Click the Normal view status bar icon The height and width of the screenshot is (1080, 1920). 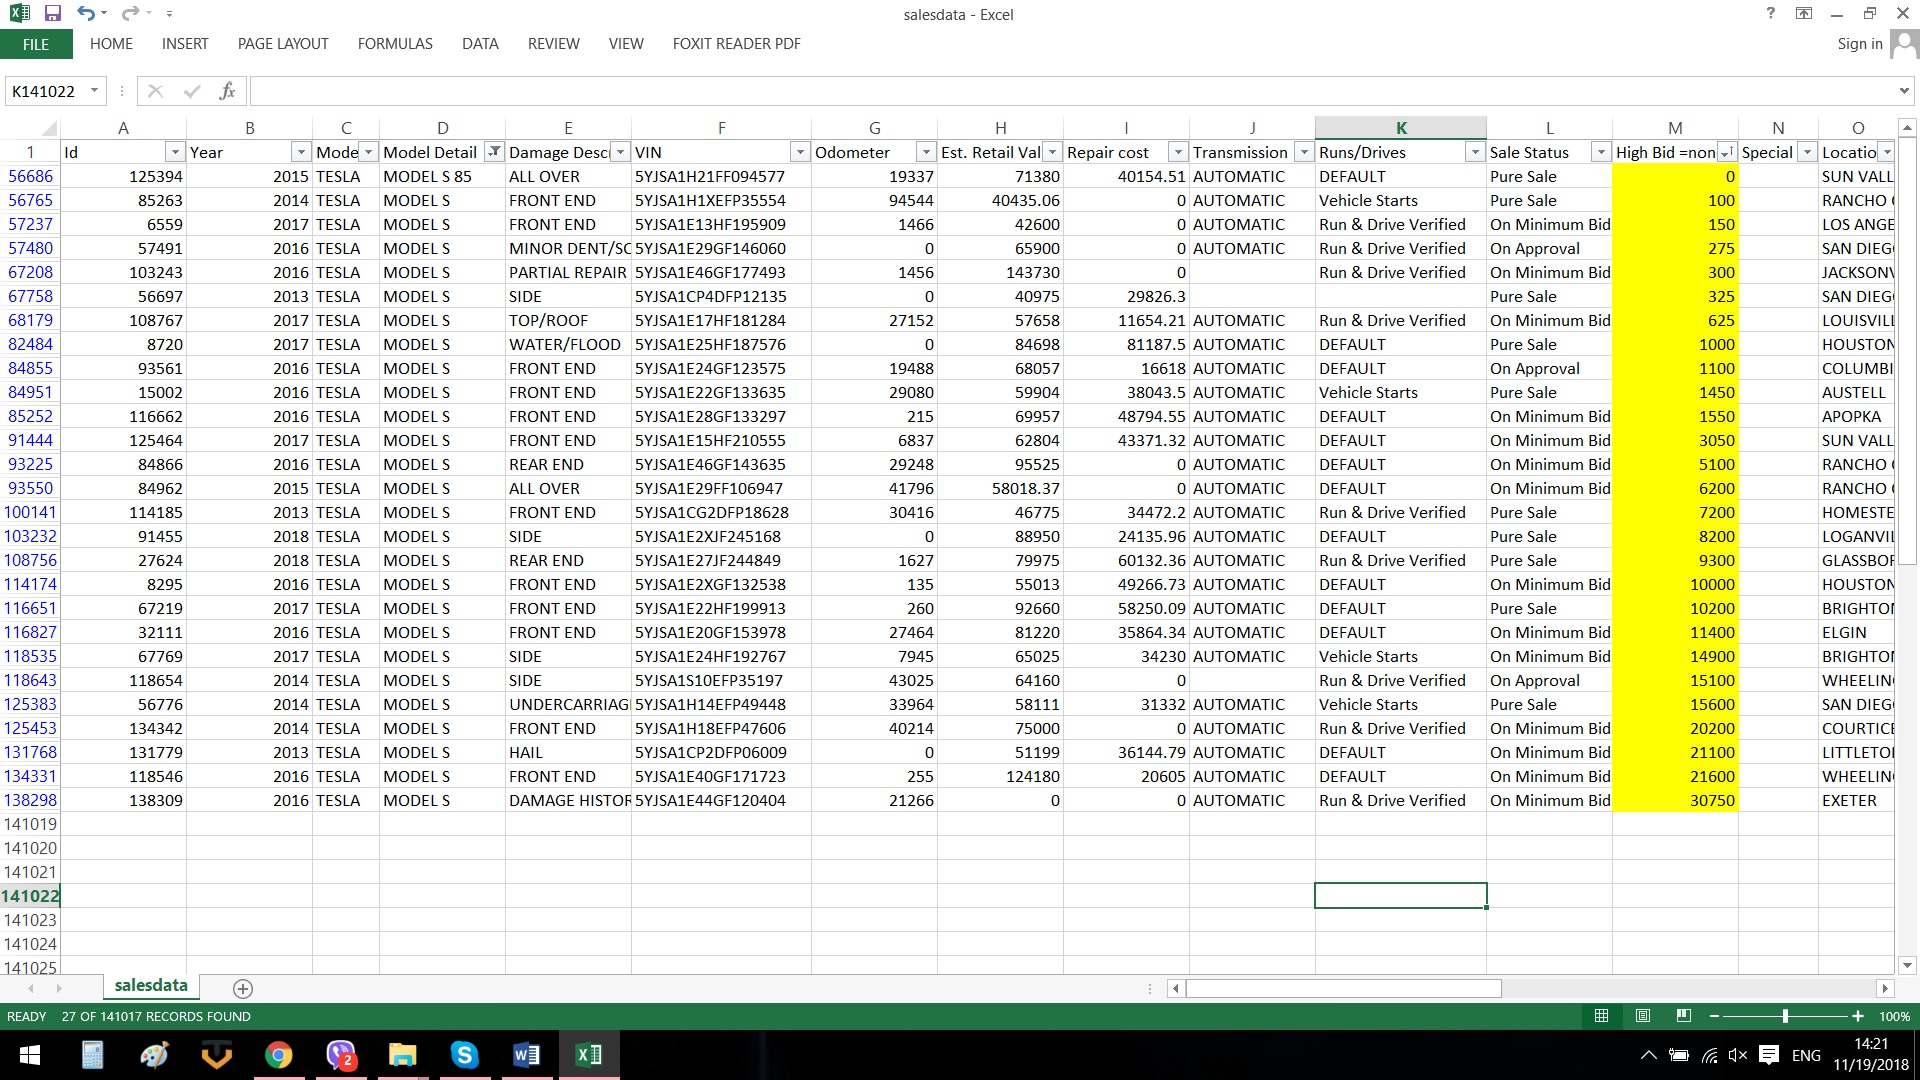[x=1601, y=1016]
